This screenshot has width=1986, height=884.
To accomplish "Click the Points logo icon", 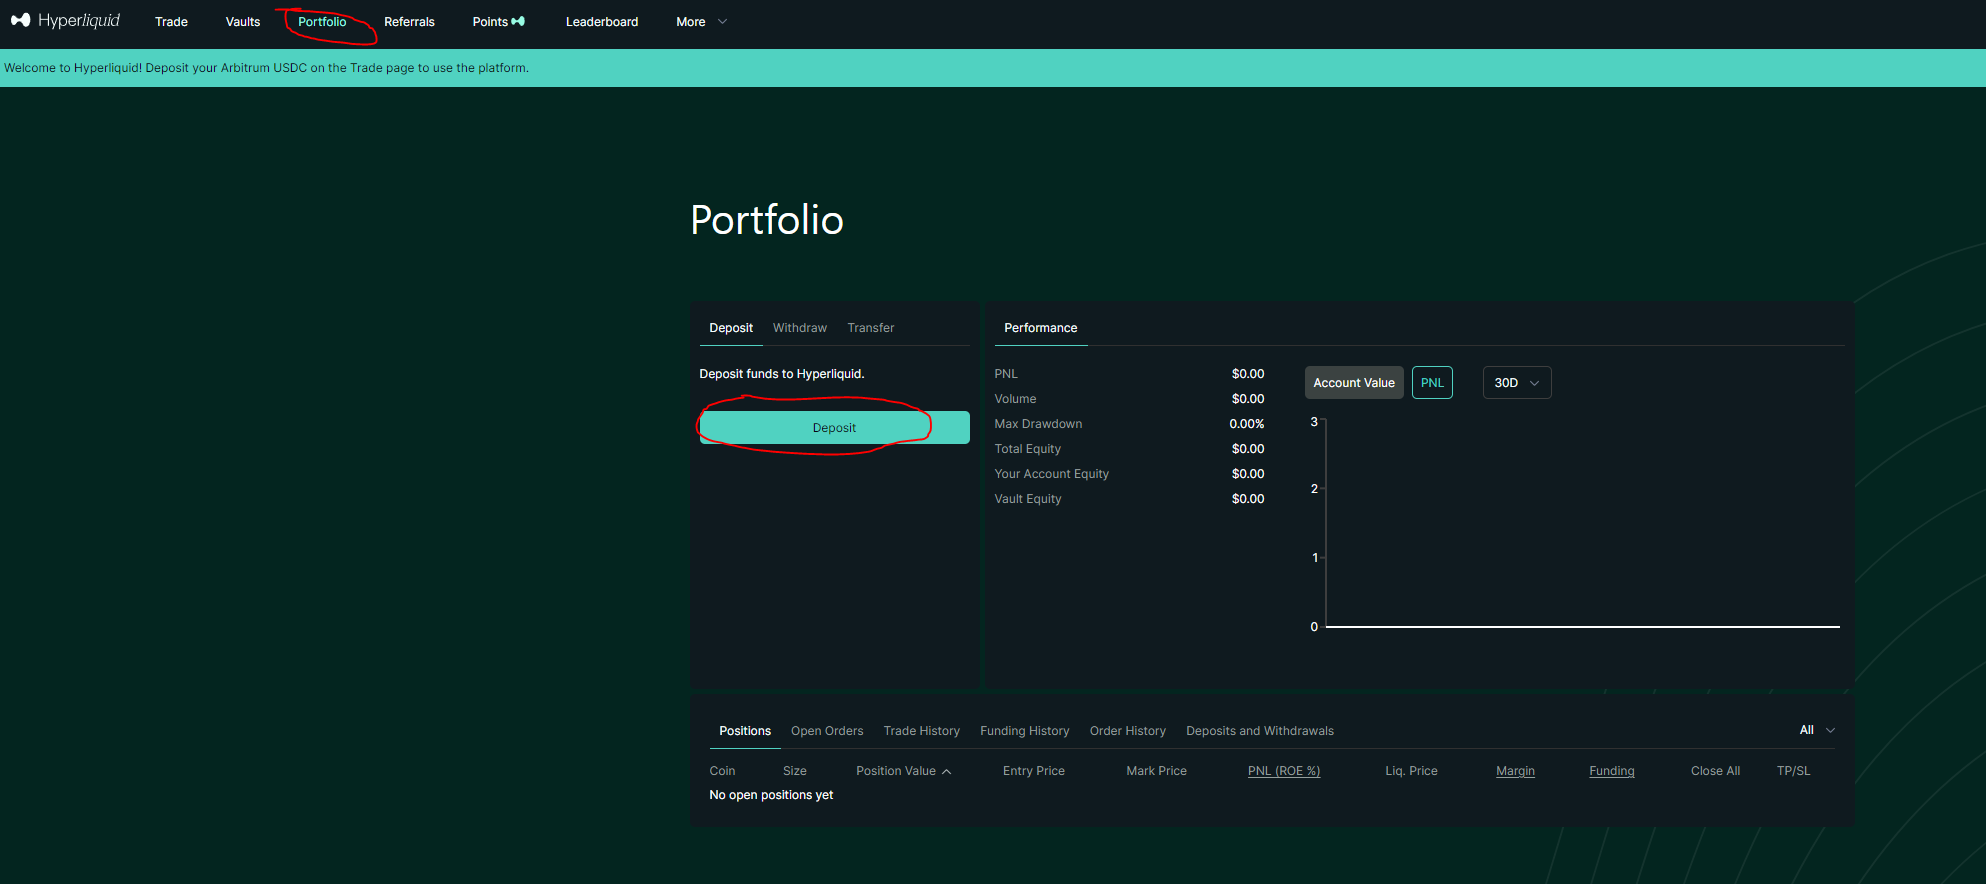I will click(518, 21).
